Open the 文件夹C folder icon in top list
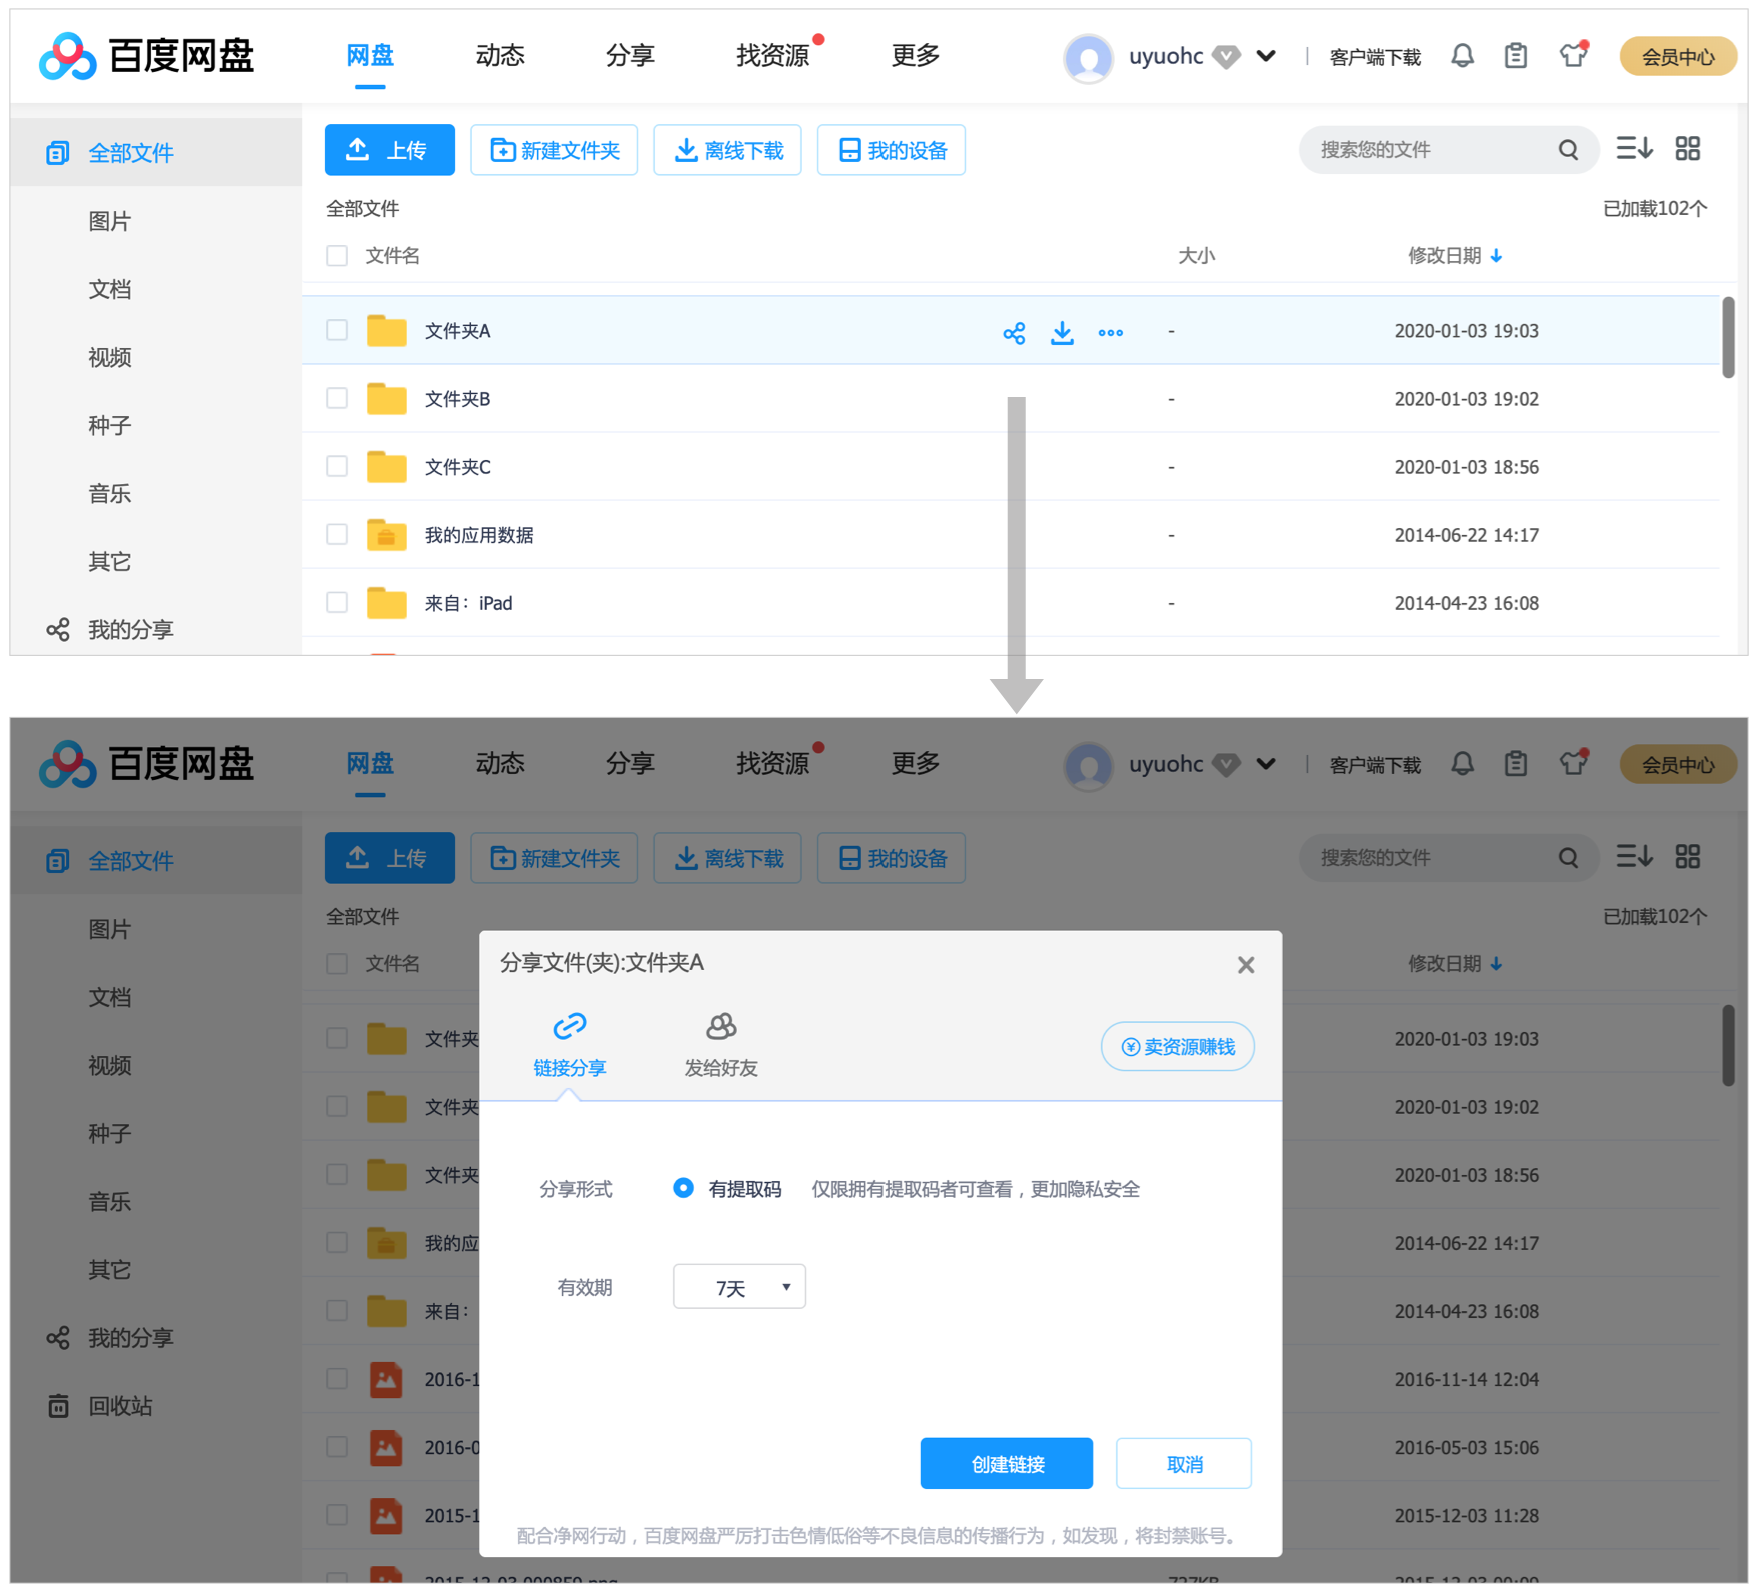The image size is (1758, 1592). coord(386,467)
